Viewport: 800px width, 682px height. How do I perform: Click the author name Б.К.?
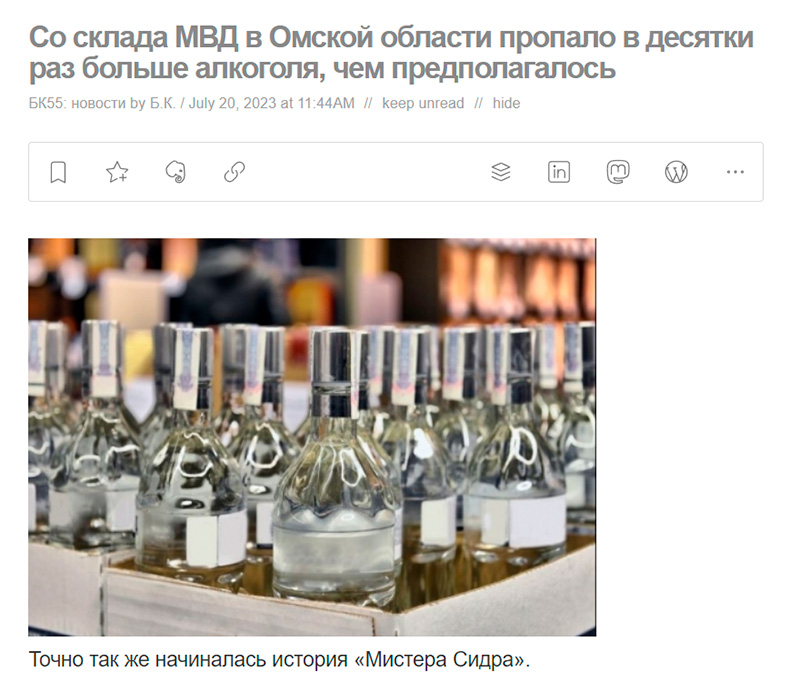[x=162, y=103]
